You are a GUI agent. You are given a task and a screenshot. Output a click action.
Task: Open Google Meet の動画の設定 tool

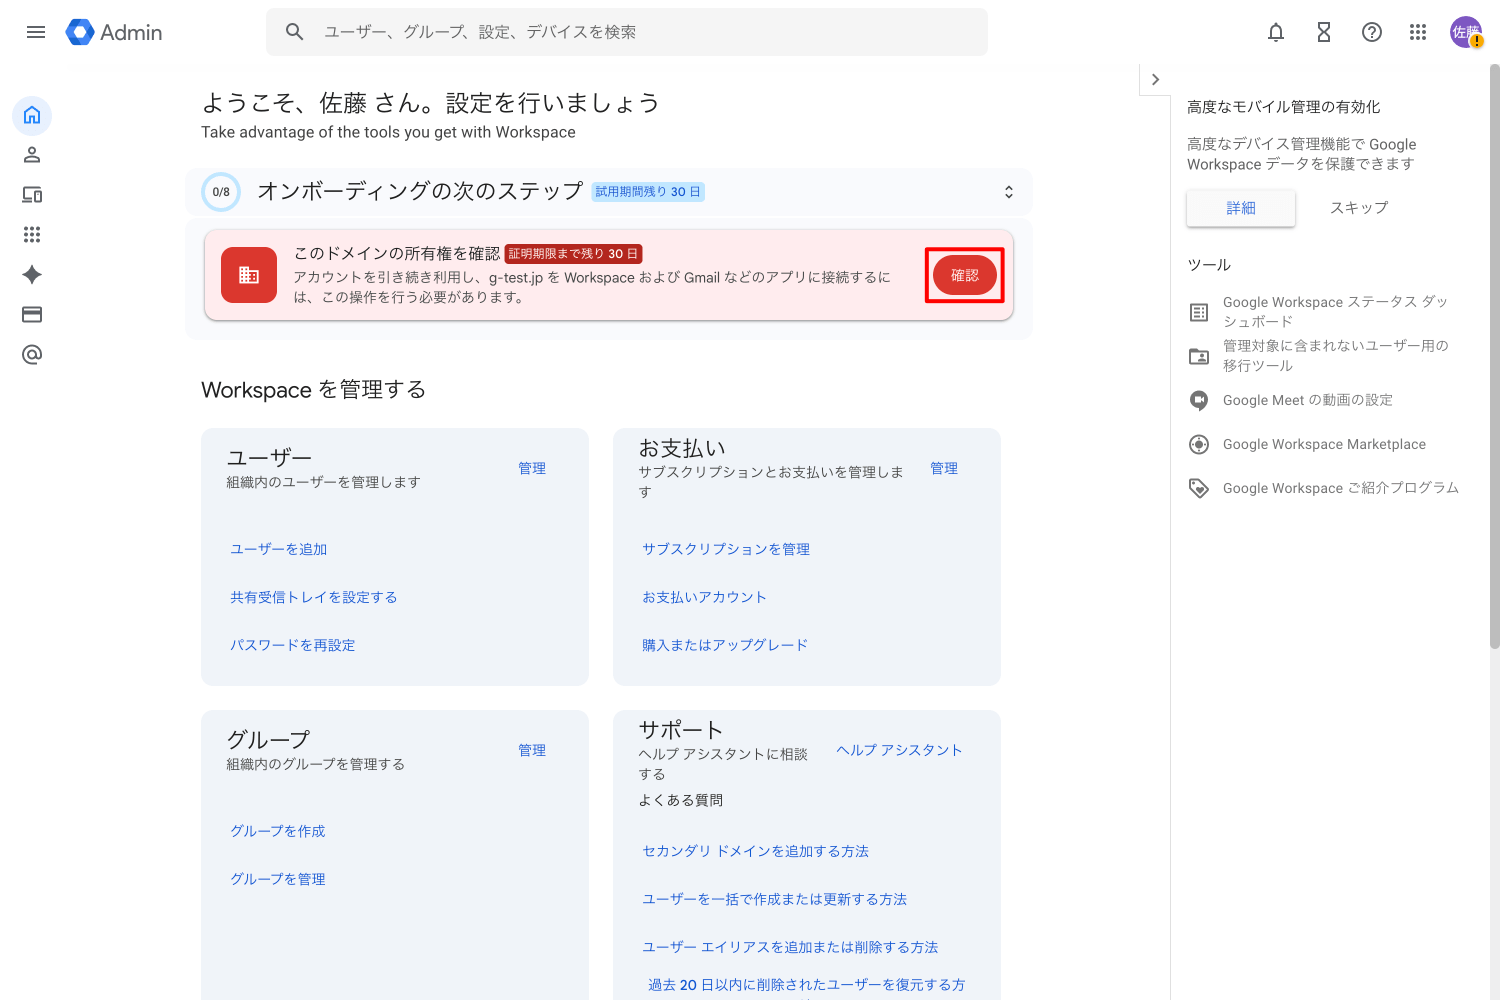[1307, 400]
